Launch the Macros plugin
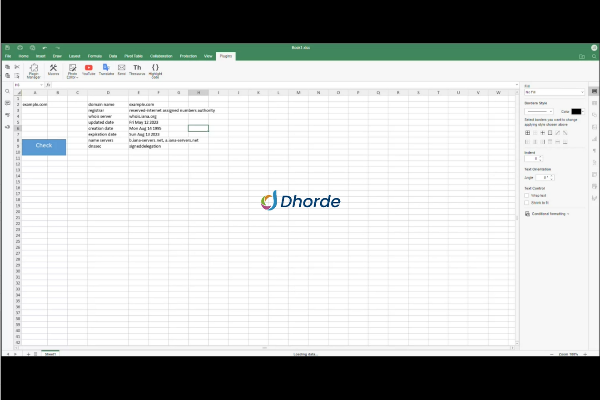Image resolution: width=600 pixels, height=400 pixels. 53,69
